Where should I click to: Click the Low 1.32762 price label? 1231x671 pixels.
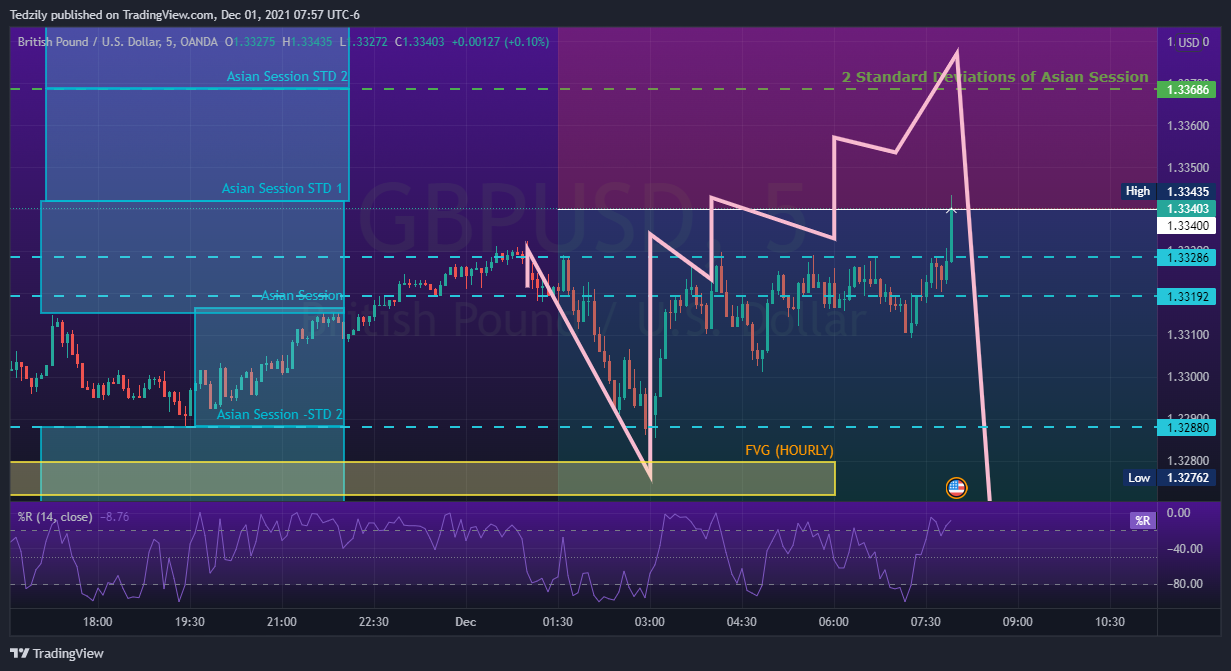[1169, 478]
